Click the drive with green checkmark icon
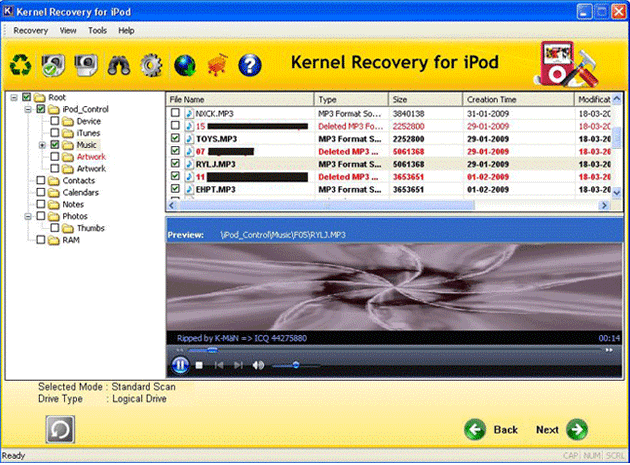Screen dimensions: 630x465 coord(53,65)
